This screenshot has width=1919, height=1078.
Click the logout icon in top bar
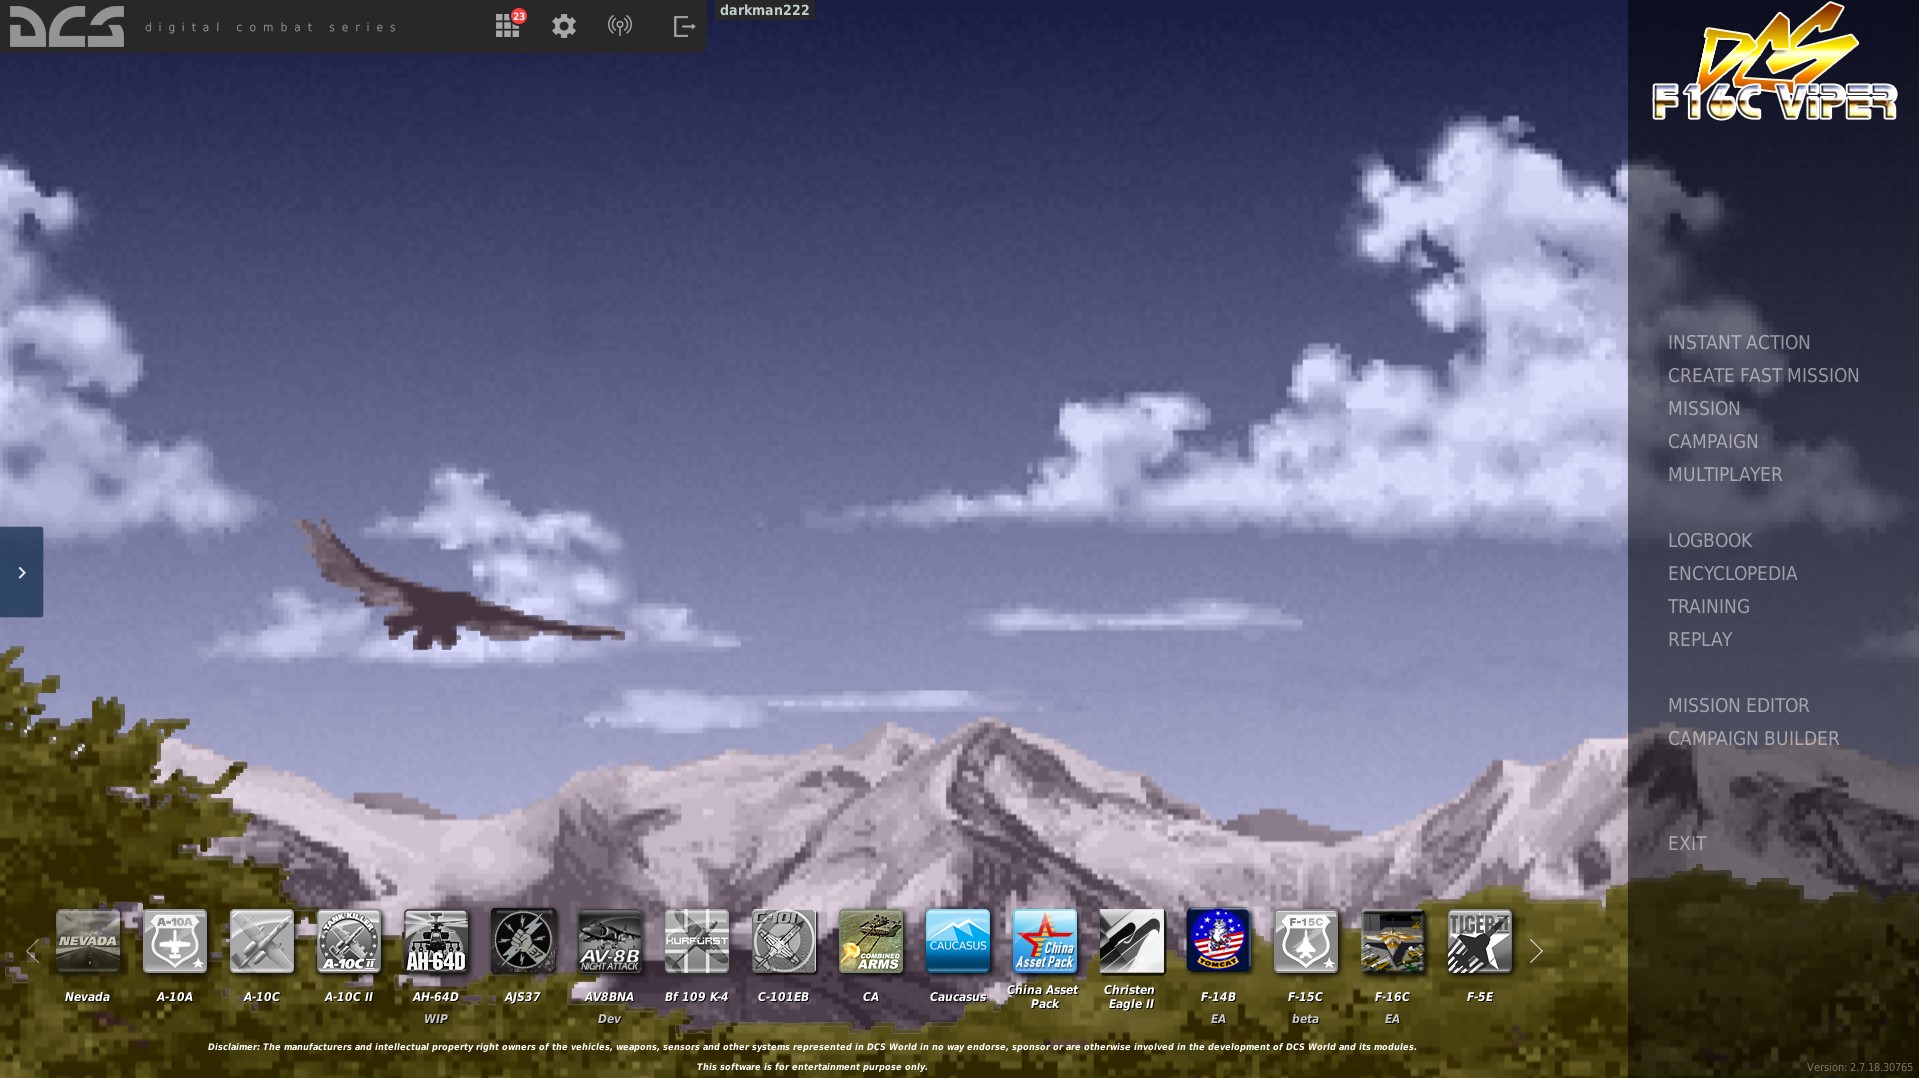click(684, 25)
